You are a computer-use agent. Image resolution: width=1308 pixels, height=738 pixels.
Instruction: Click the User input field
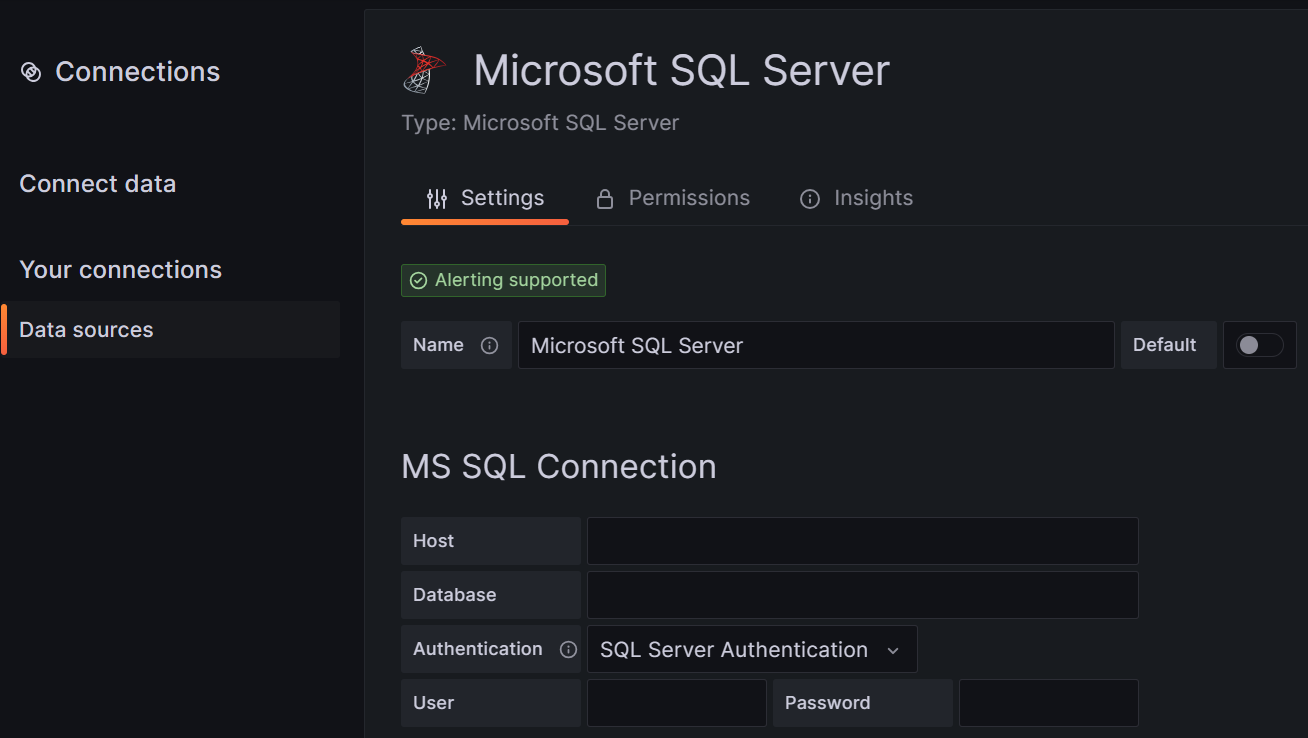677,703
